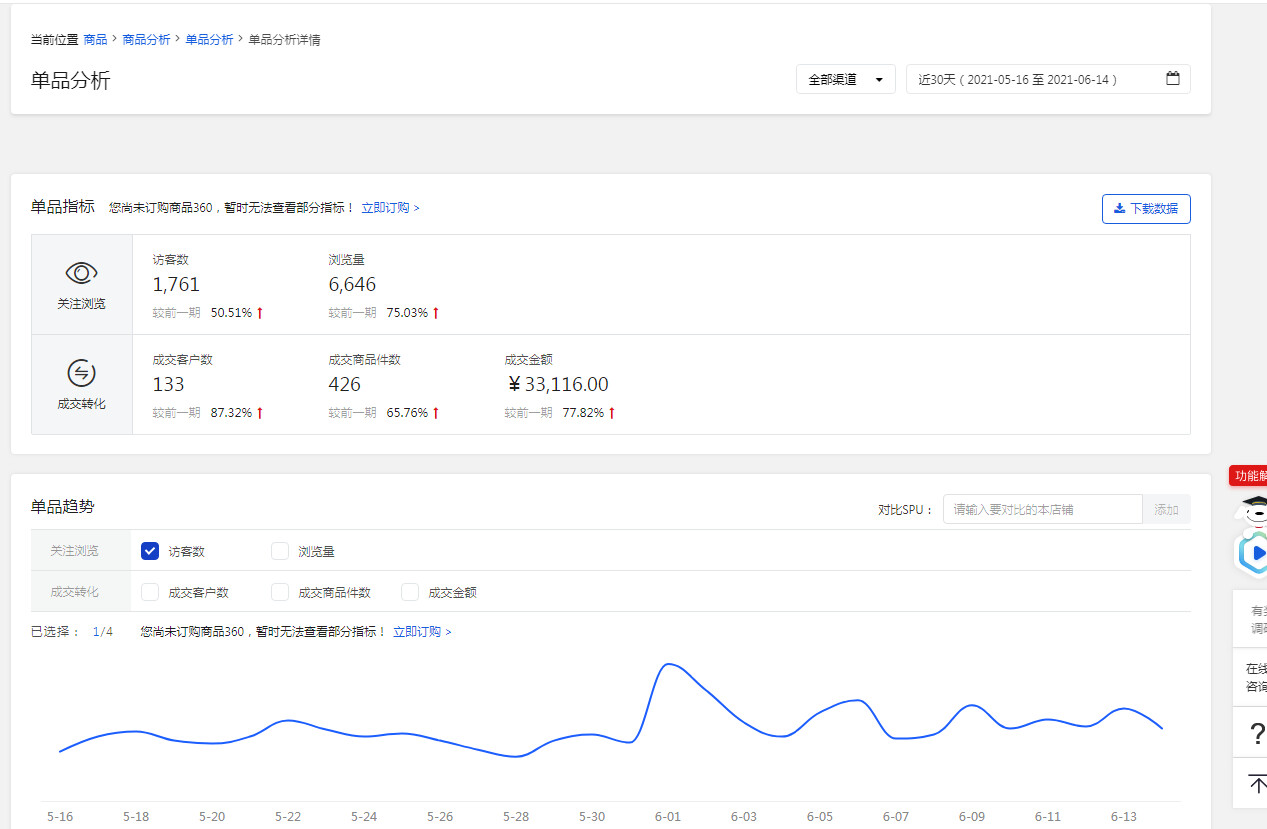Navigate to 单品分析 breadcrumb link
The image size is (1267, 829).
[x=209, y=40]
